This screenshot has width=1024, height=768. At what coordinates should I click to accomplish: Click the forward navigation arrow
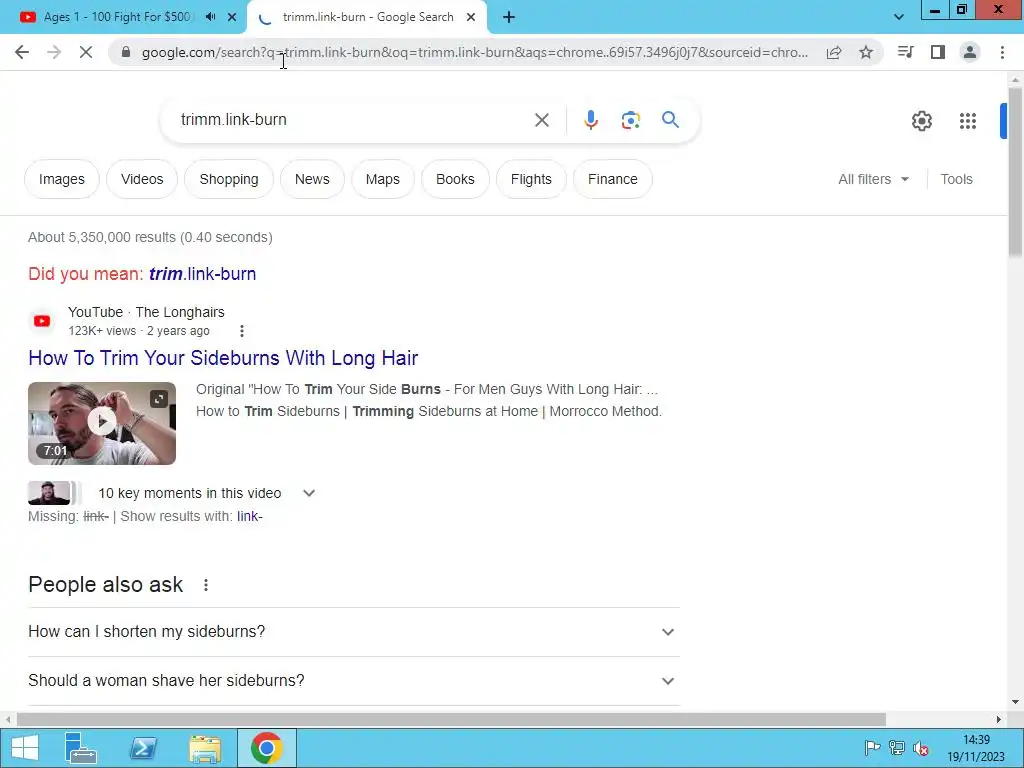point(54,52)
